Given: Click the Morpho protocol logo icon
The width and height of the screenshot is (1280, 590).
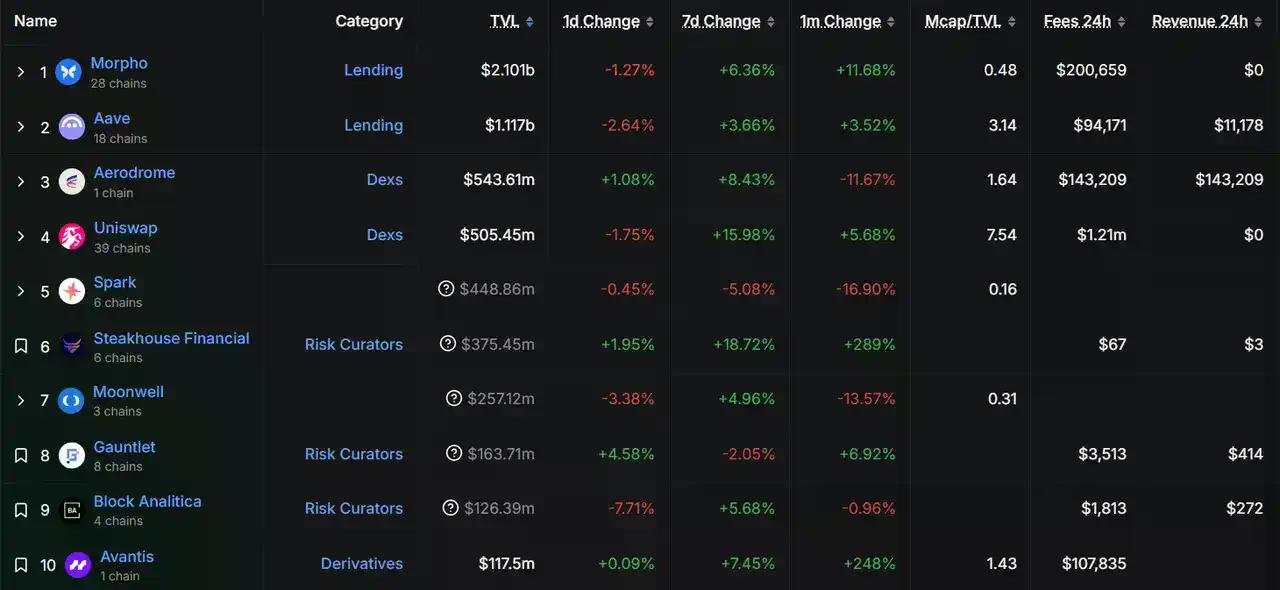Looking at the screenshot, I should pyautogui.click(x=68, y=72).
